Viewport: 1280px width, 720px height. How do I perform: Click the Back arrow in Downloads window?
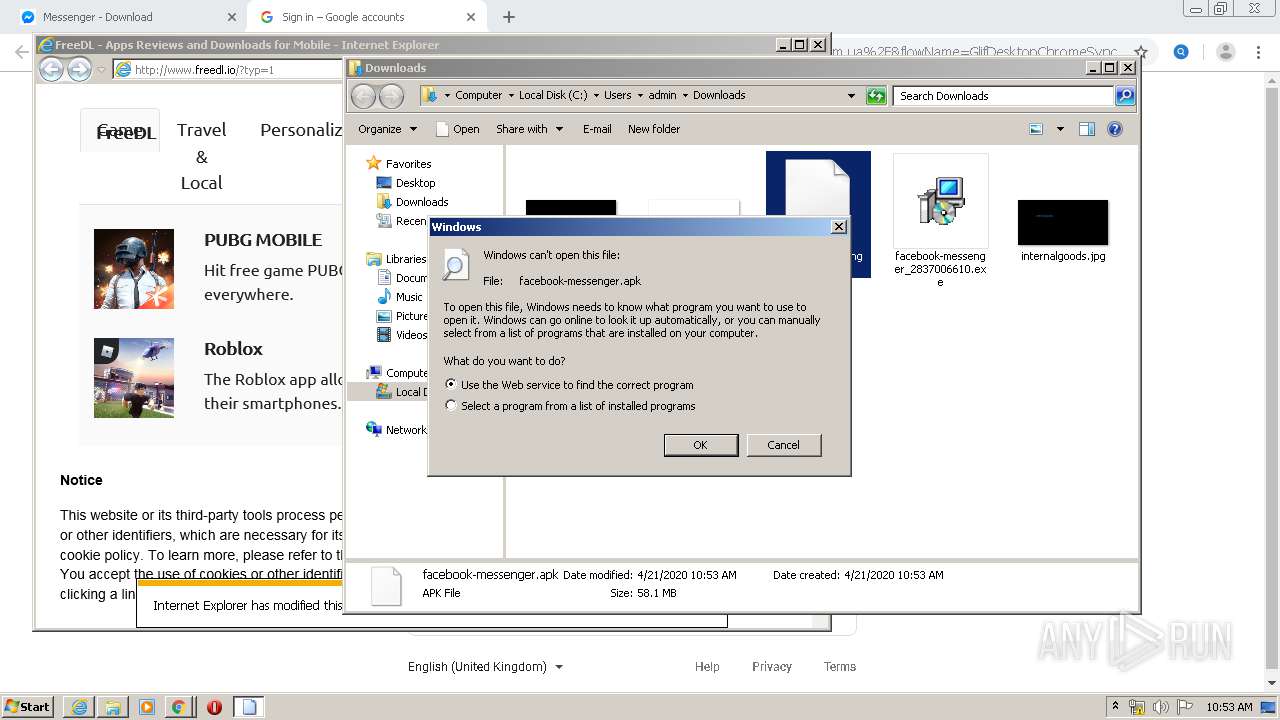[x=363, y=96]
